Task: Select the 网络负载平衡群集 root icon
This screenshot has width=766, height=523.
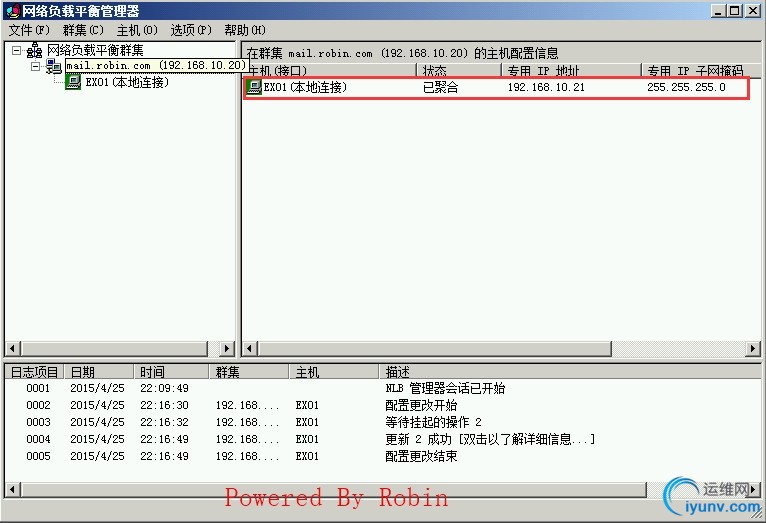Action: point(34,50)
